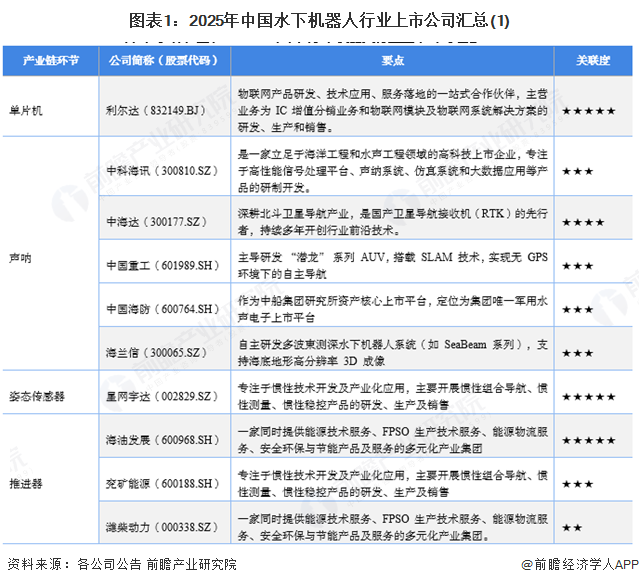The image size is (639, 585).
Task: Click the 中科海讯 description about 海洋工程和水声工程
Action: click(392, 170)
